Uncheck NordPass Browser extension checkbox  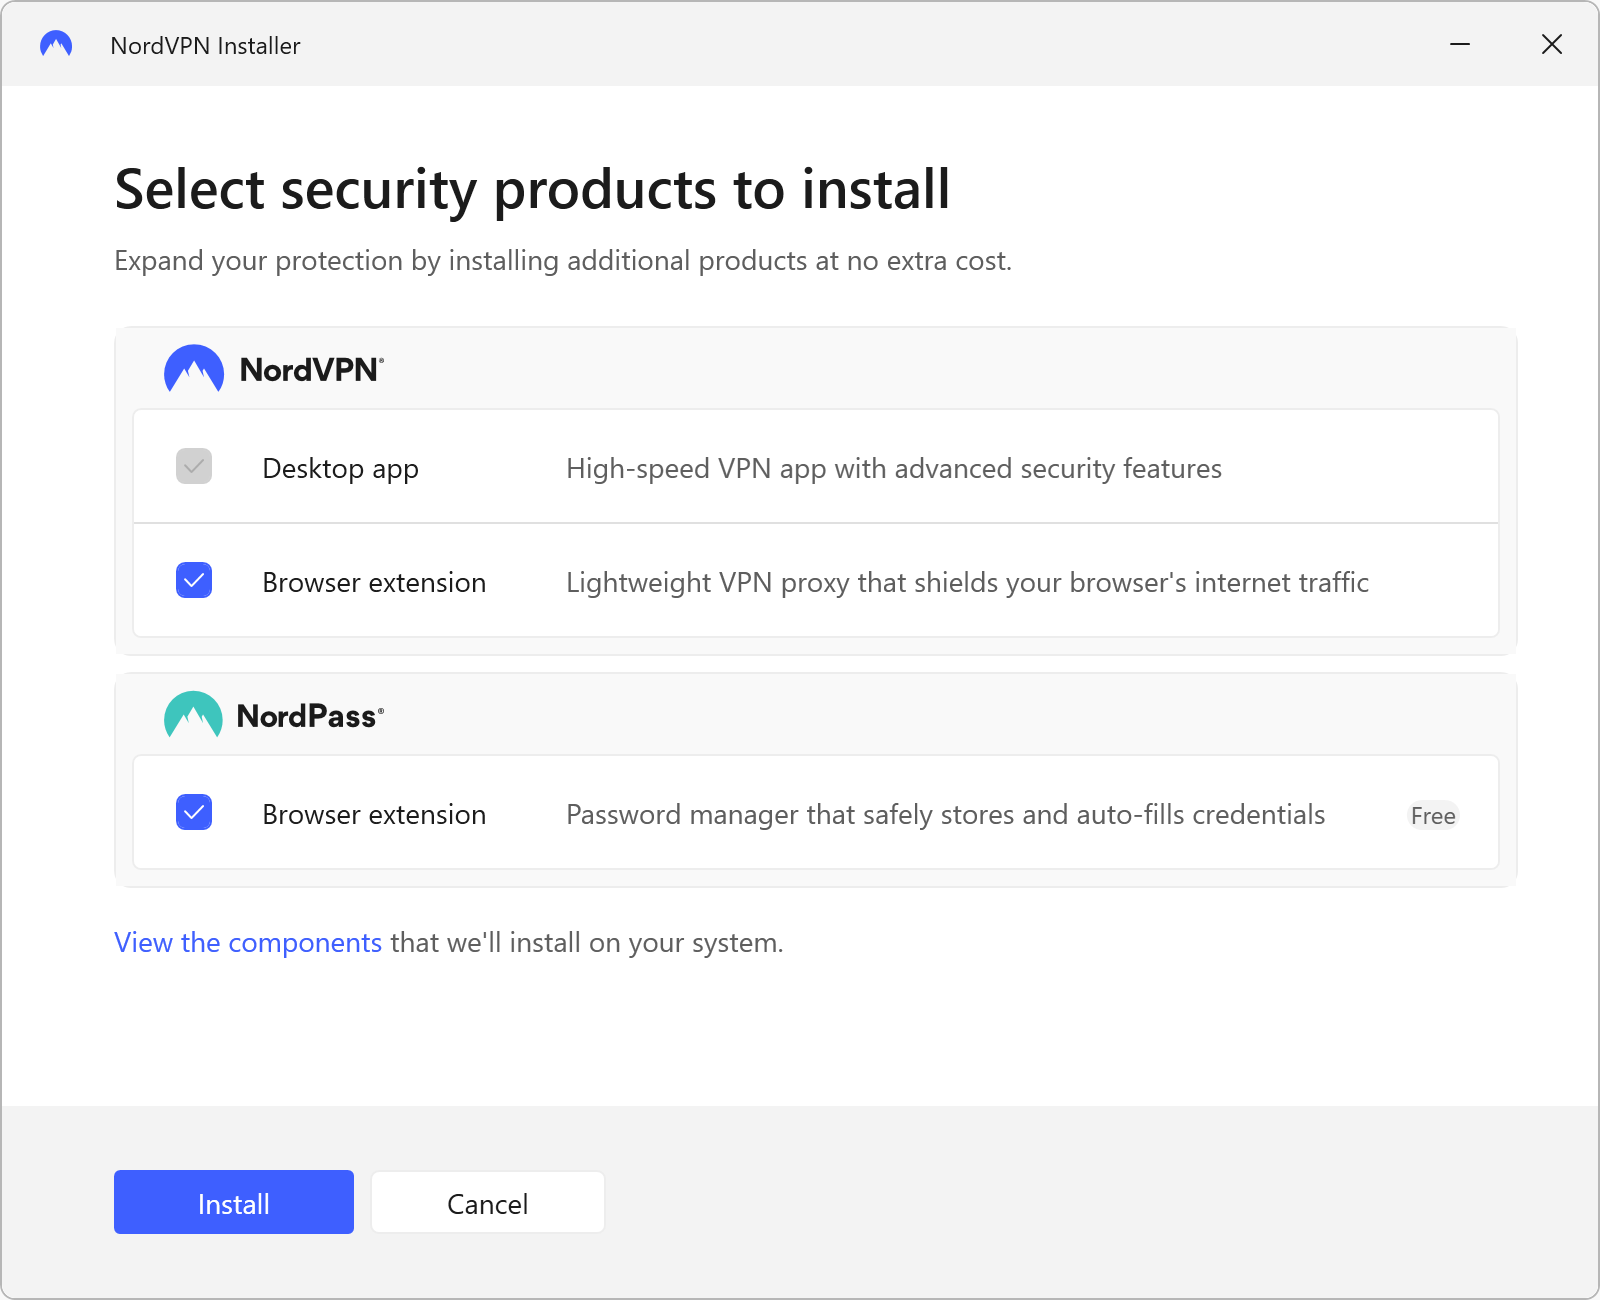(x=194, y=812)
